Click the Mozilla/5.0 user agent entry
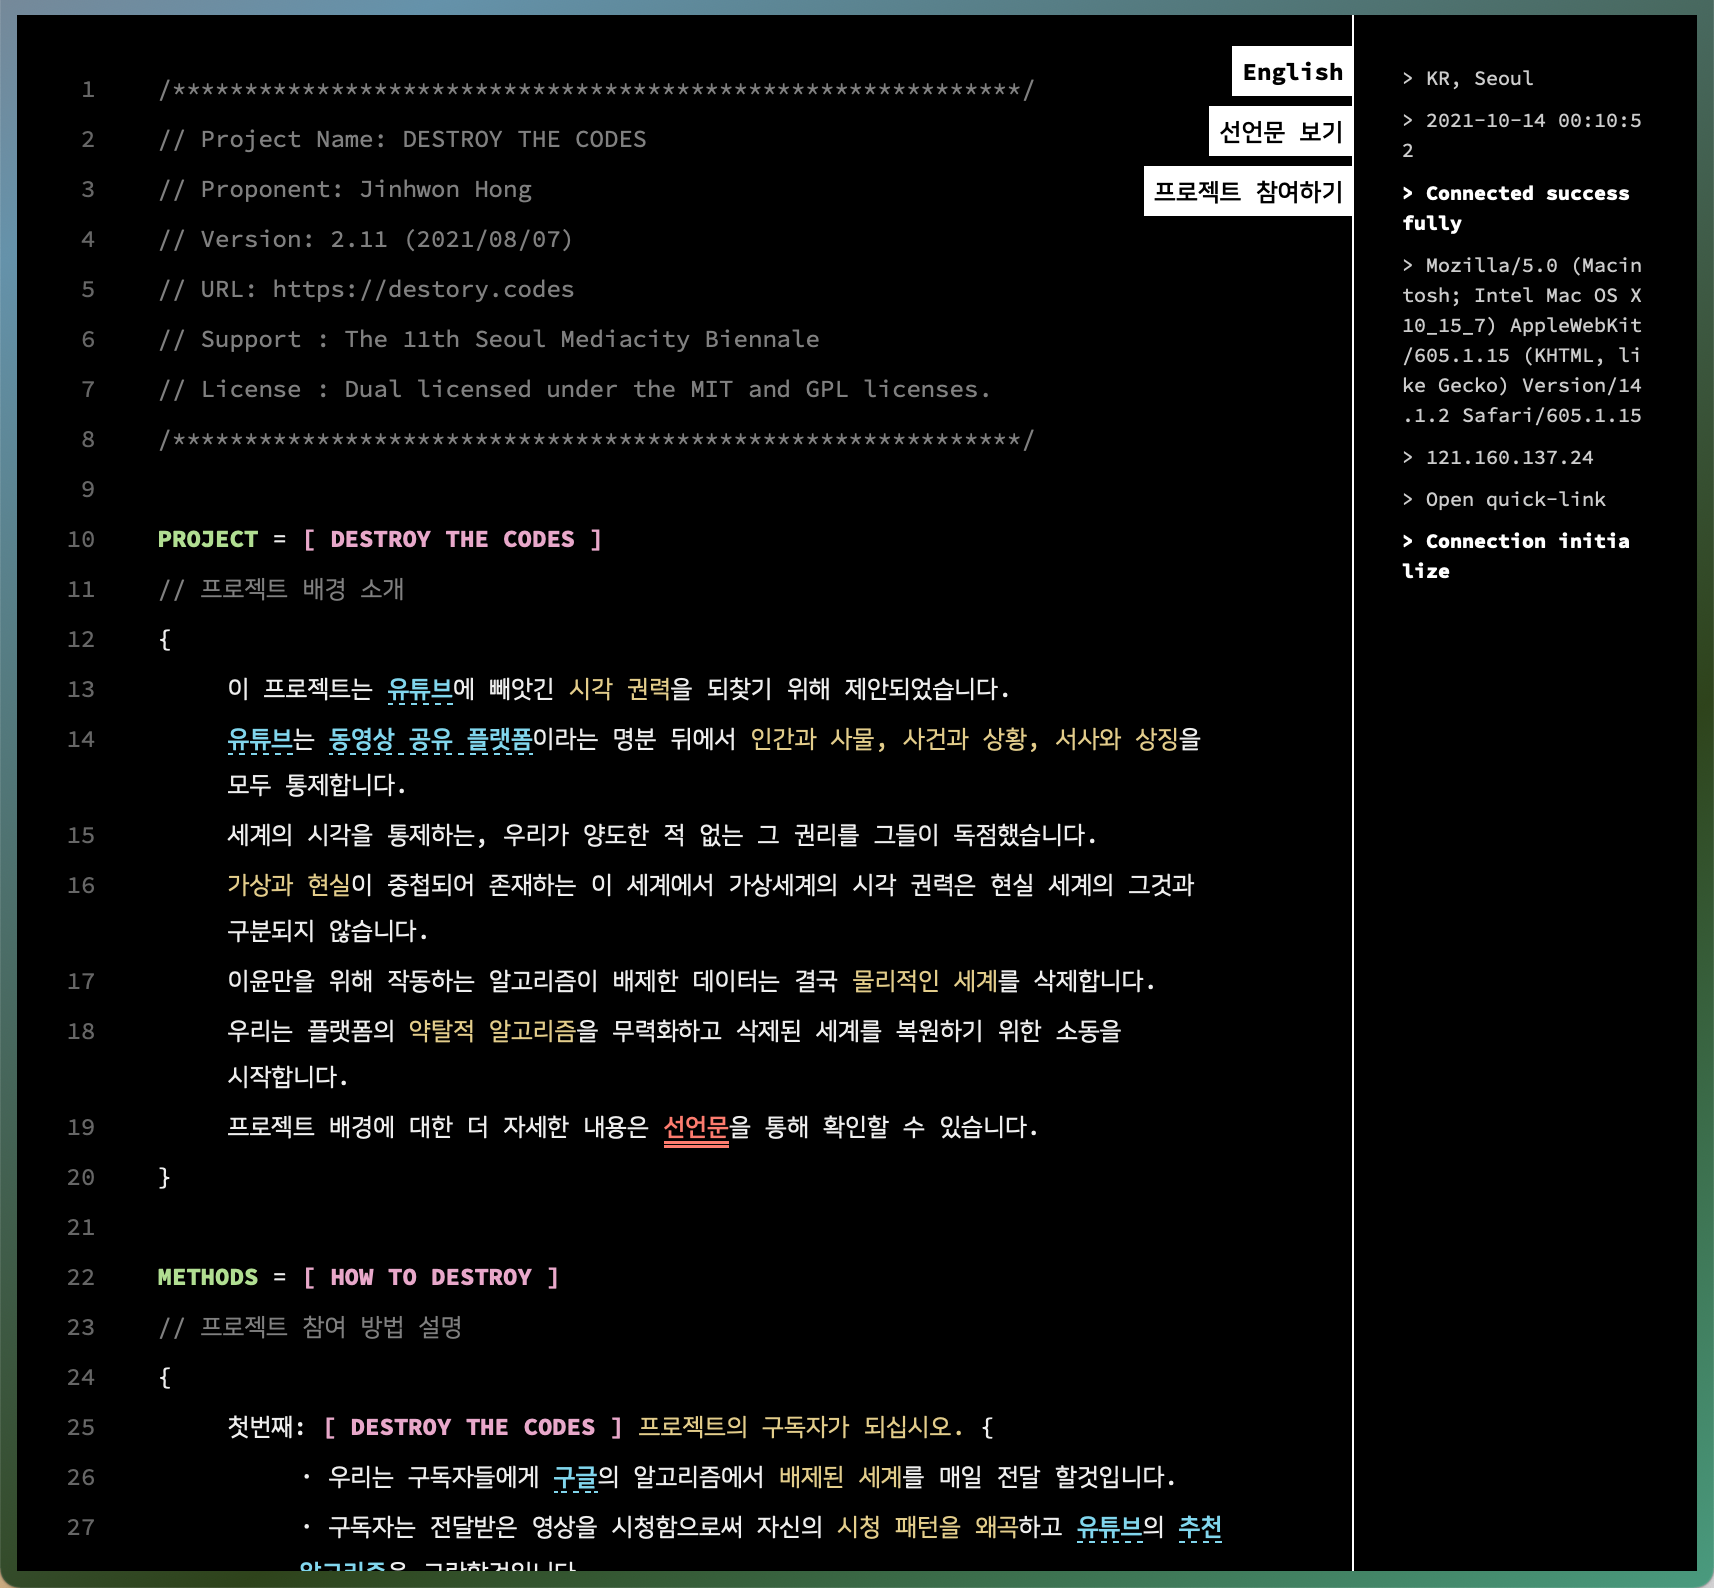The width and height of the screenshot is (1714, 1588). click(x=1521, y=340)
